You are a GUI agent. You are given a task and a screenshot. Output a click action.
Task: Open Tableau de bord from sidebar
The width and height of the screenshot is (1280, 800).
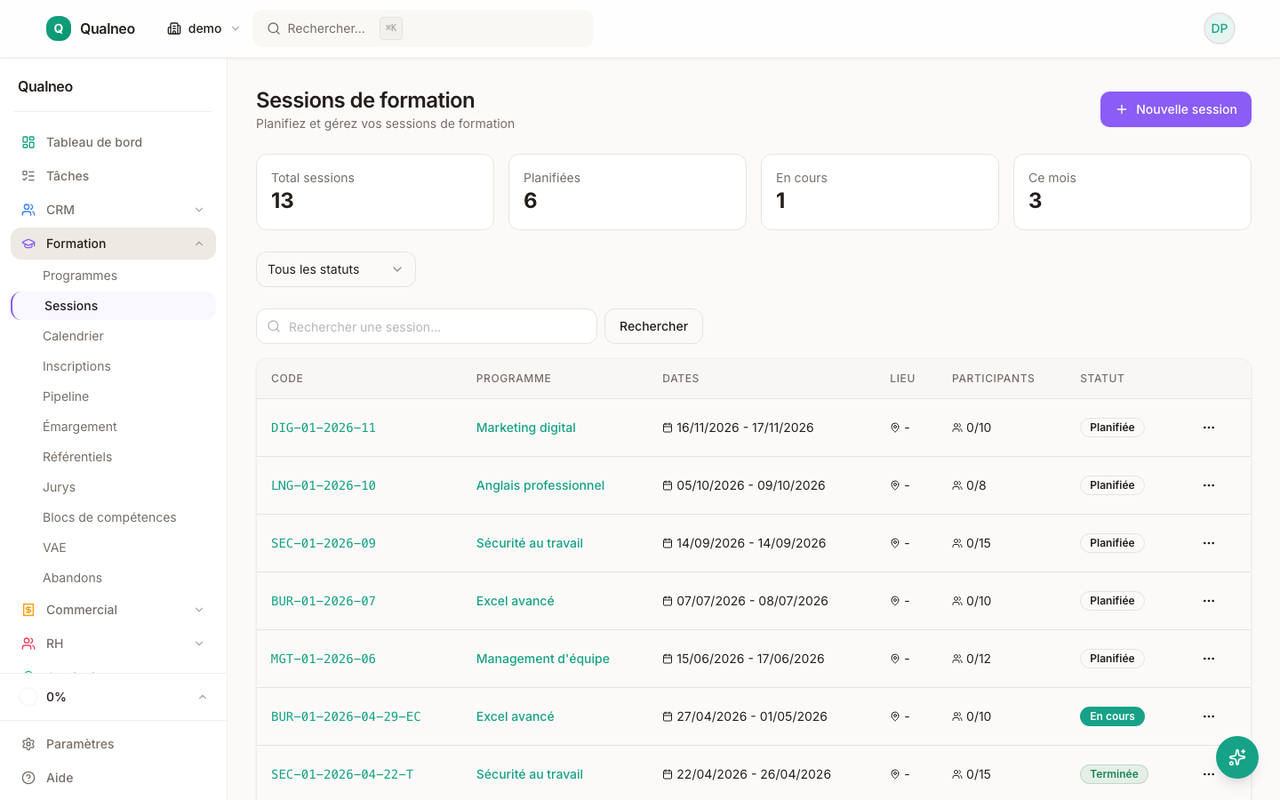pos(113,142)
